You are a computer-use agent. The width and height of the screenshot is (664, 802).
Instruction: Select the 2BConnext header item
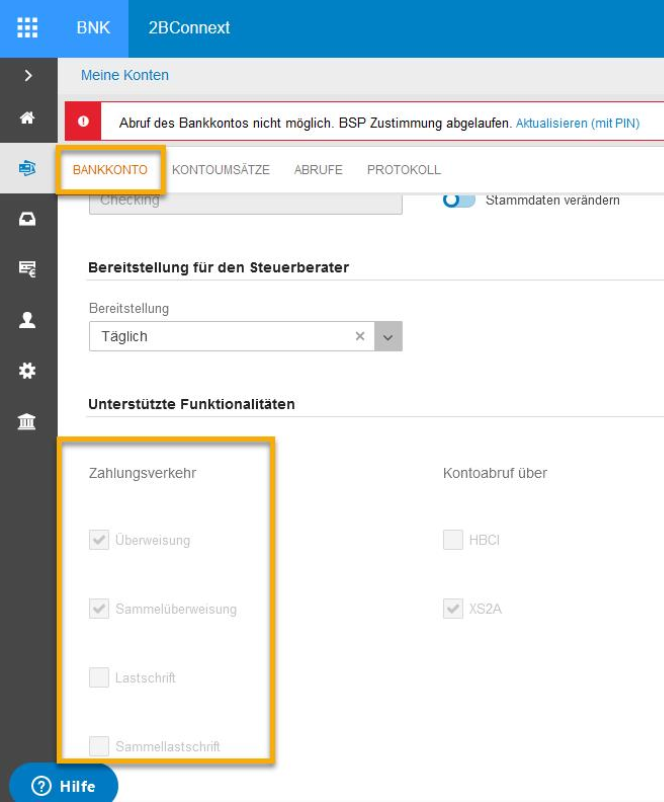(x=189, y=28)
